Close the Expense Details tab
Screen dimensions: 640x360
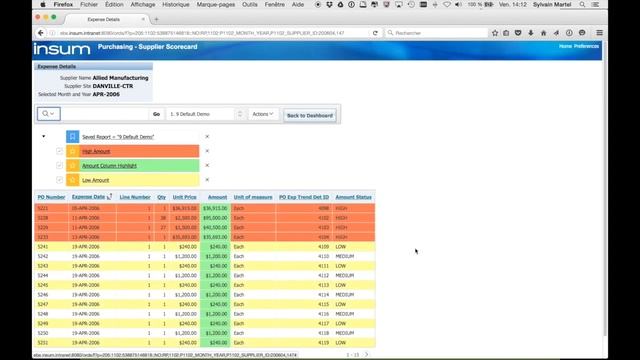(x=143, y=19)
